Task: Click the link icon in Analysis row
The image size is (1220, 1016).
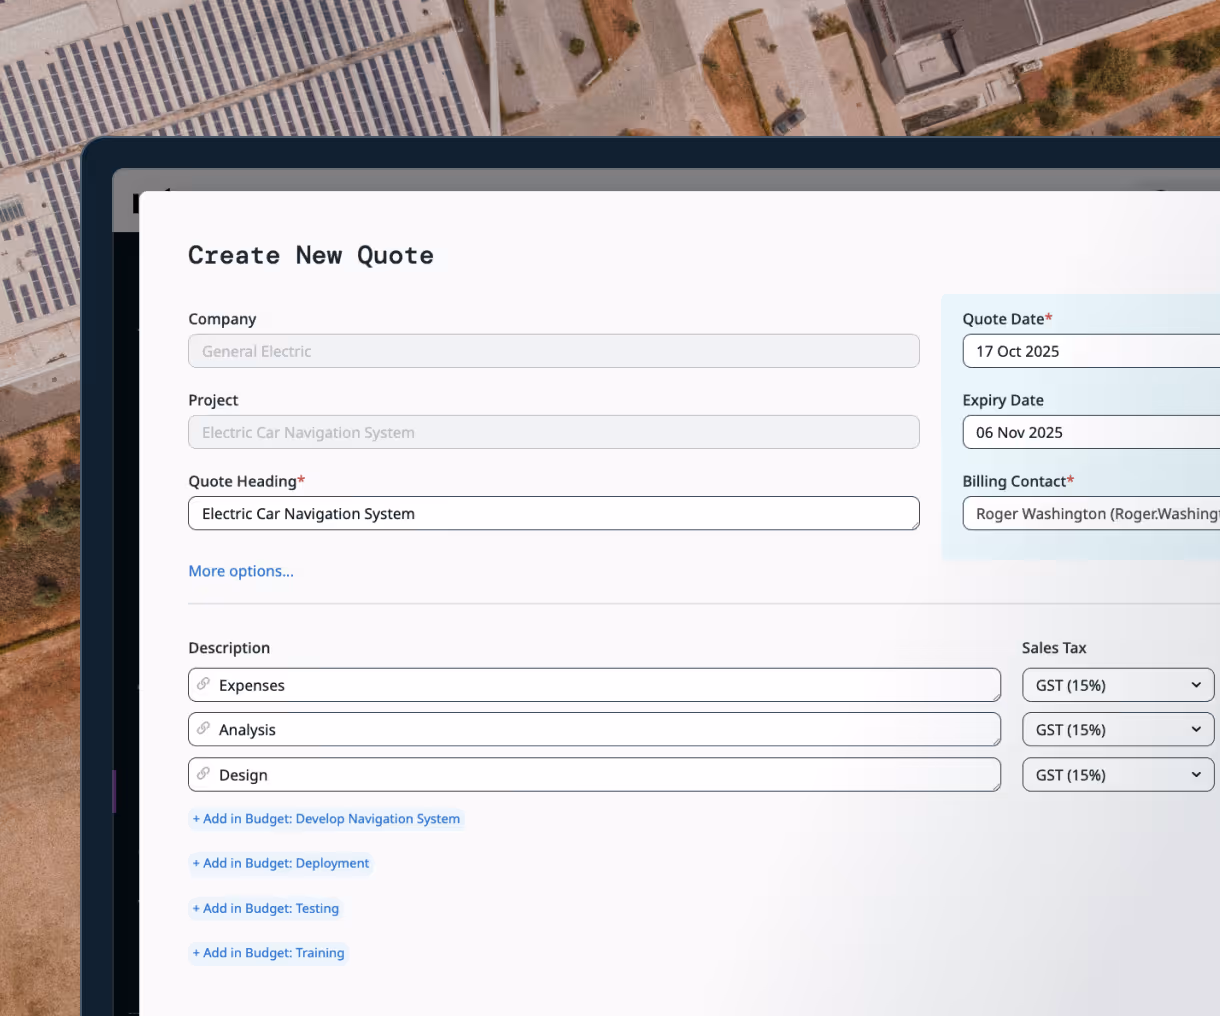Action: [203, 729]
